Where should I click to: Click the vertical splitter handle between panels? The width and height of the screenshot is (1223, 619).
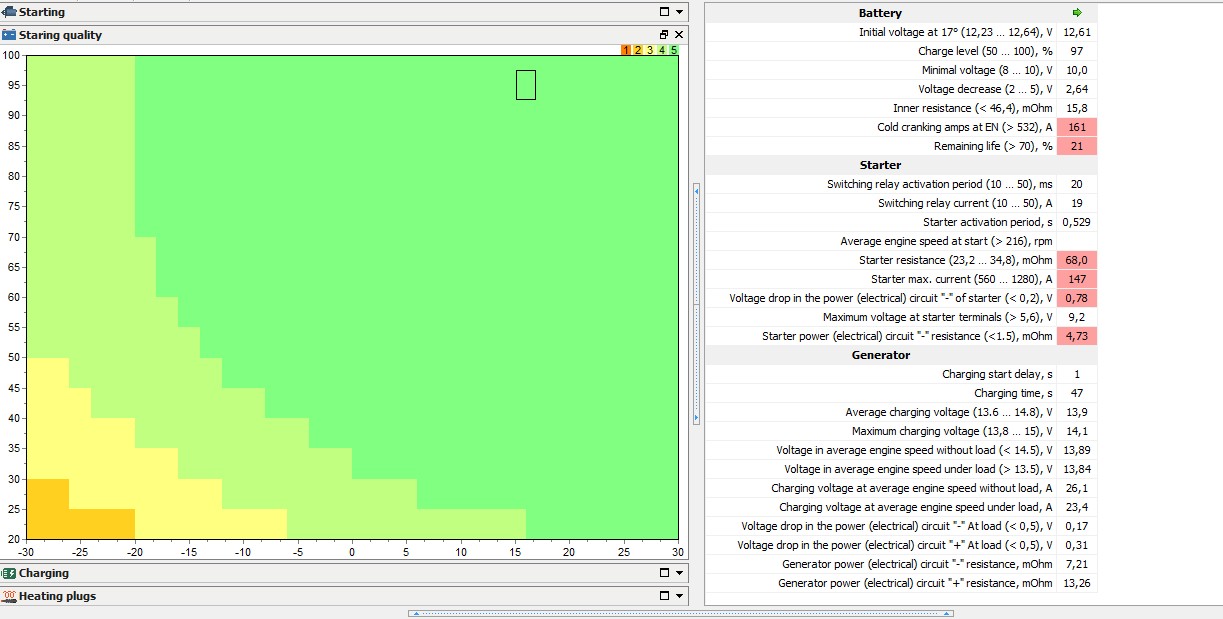coord(697,304)
